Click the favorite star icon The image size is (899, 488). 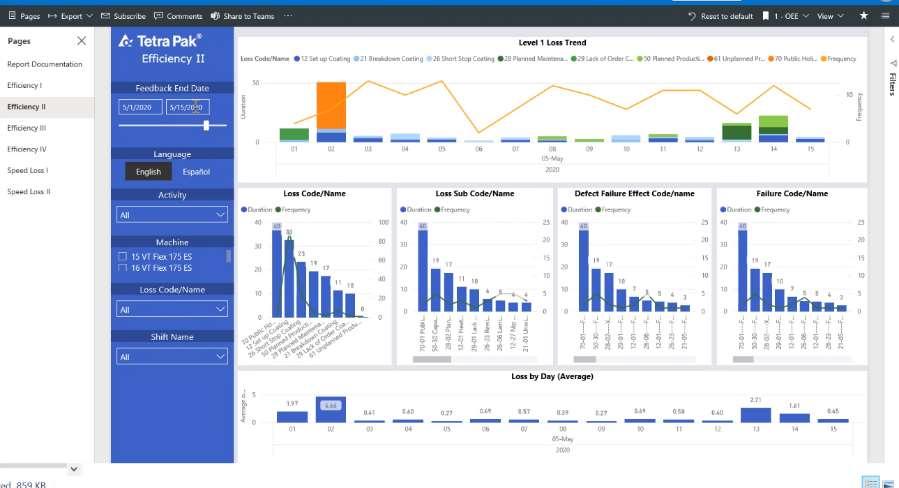click(863, 15)
